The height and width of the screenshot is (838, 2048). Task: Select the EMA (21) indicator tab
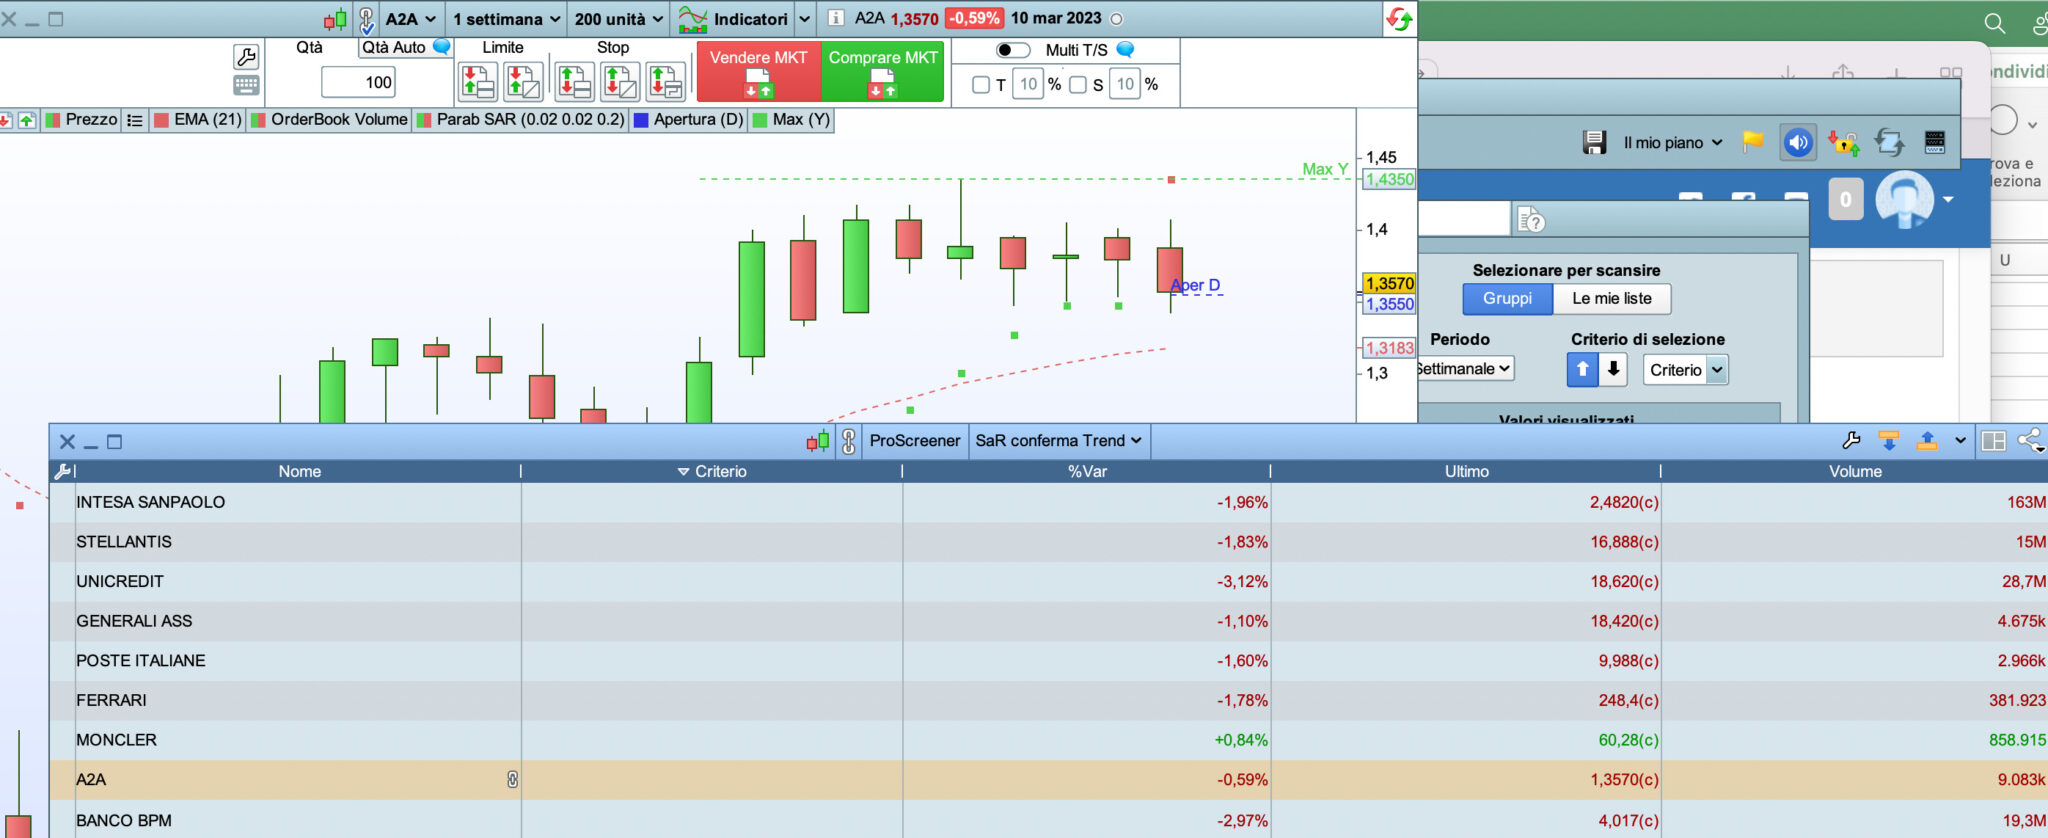point(198,120)
